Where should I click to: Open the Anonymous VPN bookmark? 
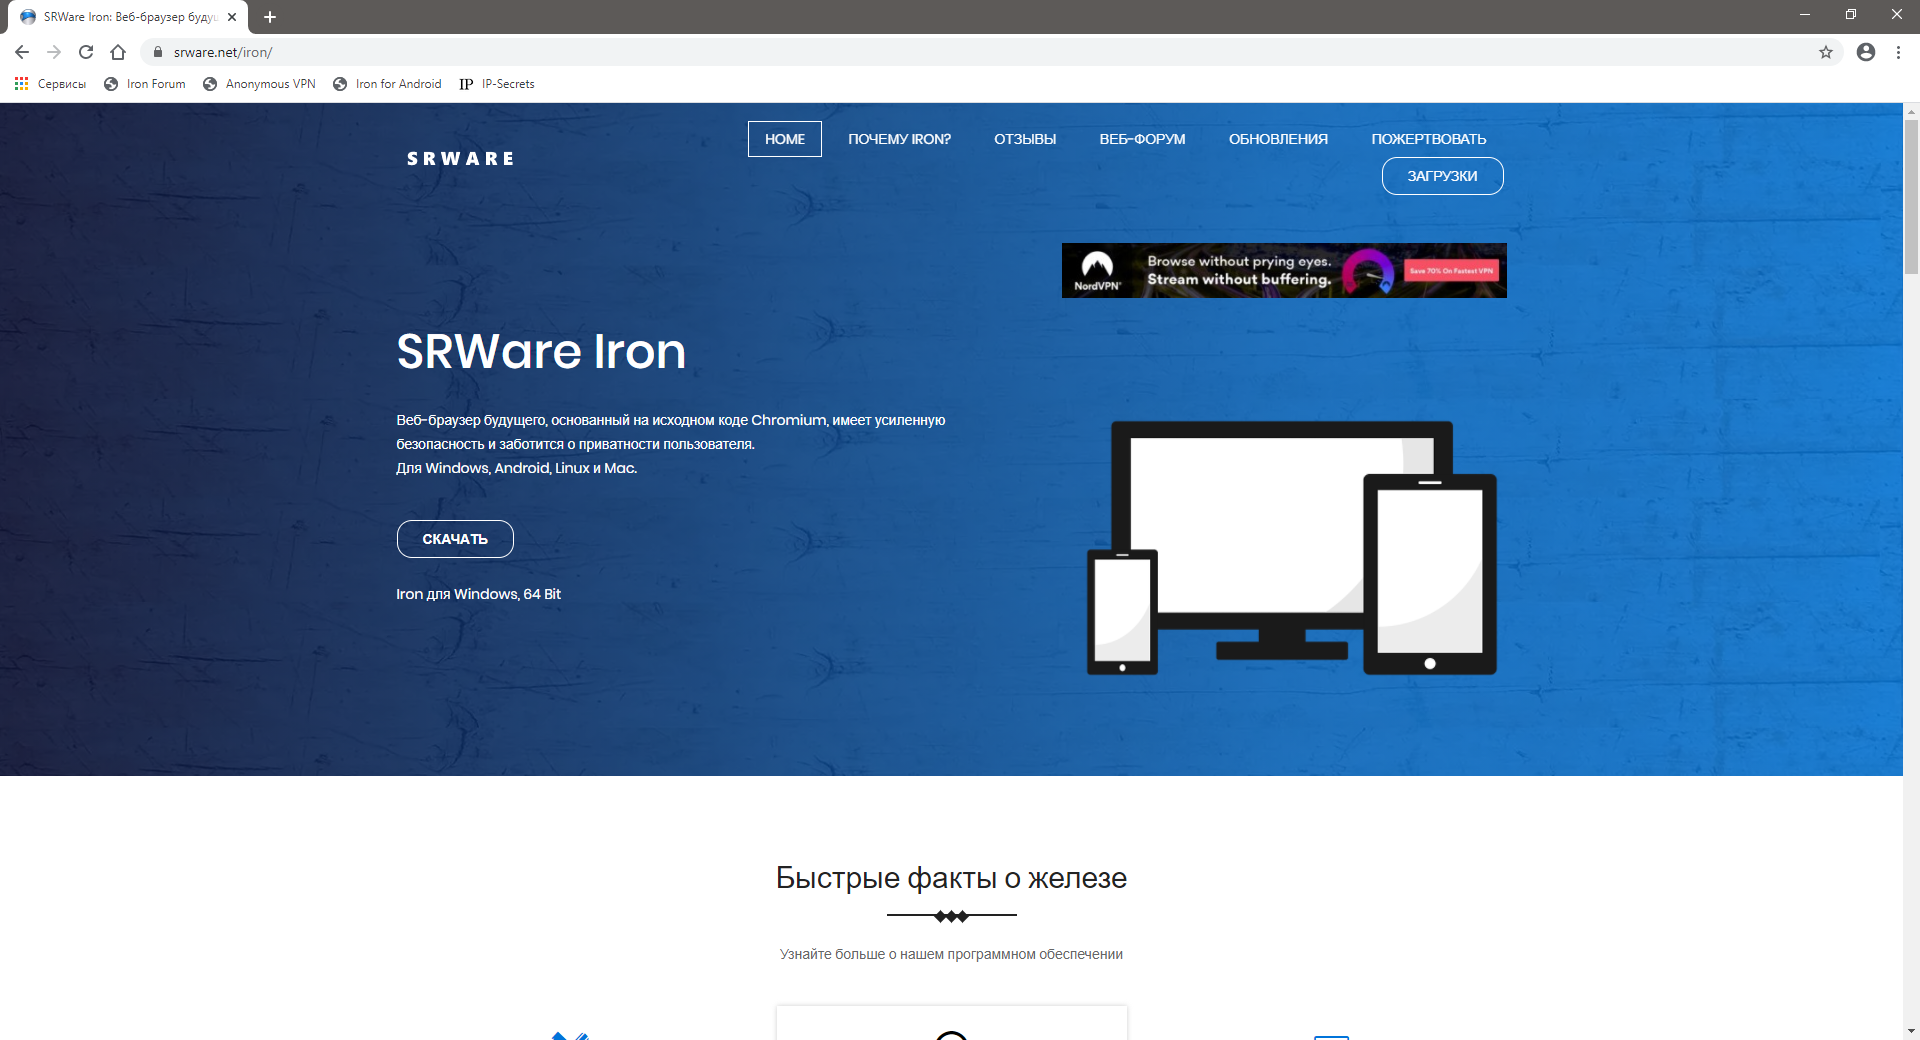pos(259,84)
